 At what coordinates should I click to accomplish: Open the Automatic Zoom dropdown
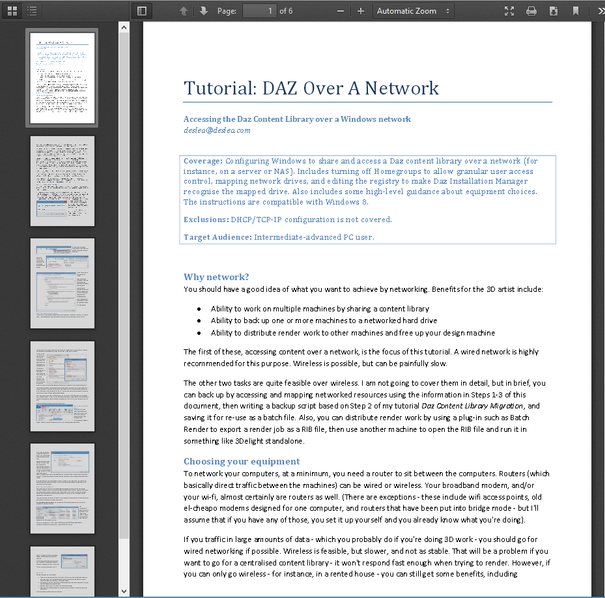(413, 11)
